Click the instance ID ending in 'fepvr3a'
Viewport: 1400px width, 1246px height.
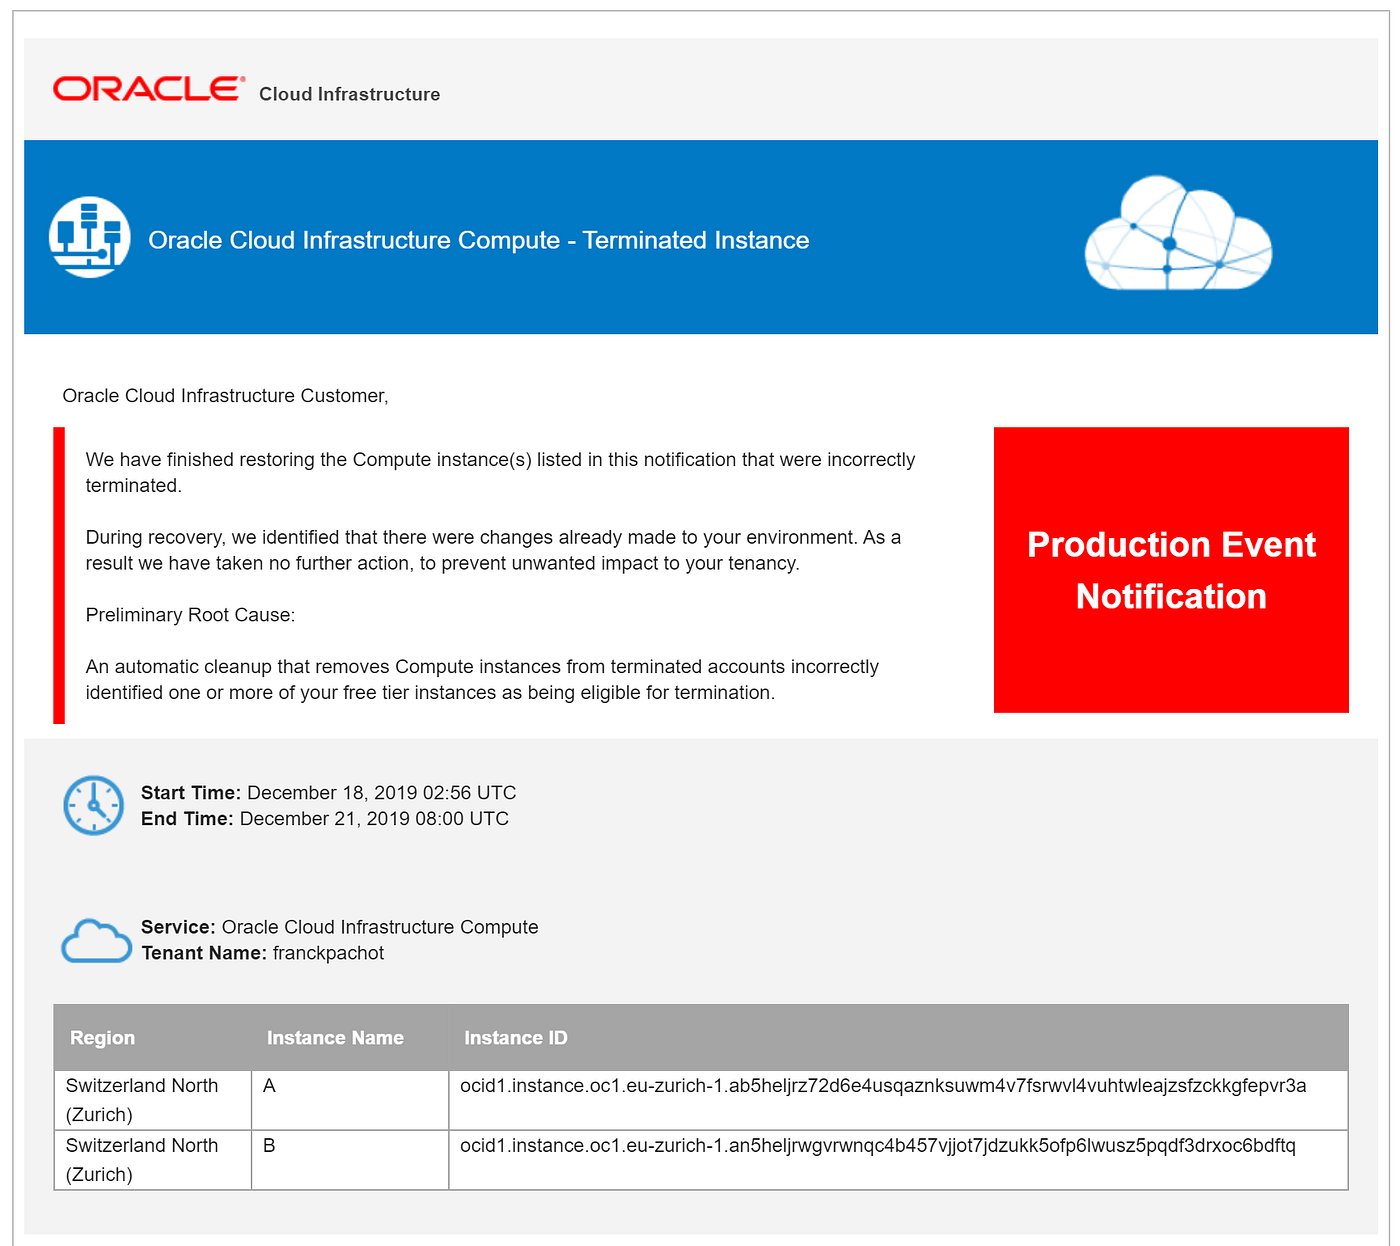click(883, 1086)
